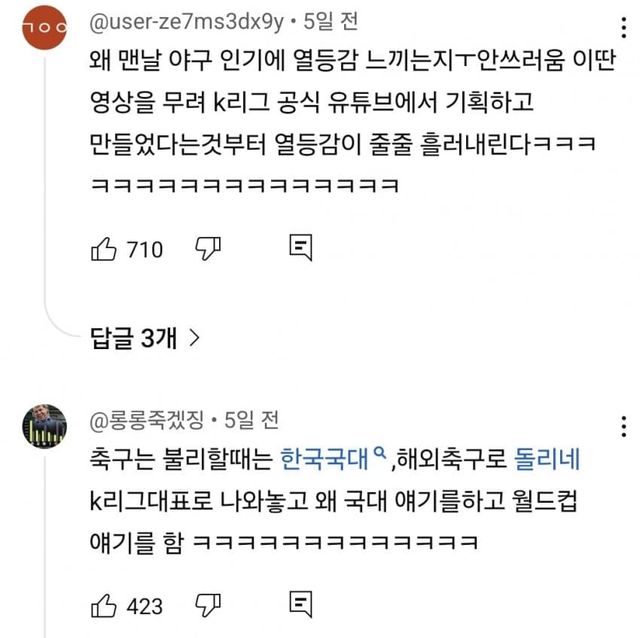This screenshot has width=640, height=638.
Task: Click the 710 like count
Action: pos(146,249)
